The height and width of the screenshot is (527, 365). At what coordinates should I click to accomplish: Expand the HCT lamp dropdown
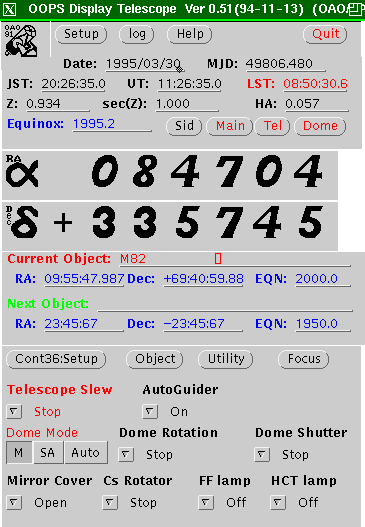pyautogui.click(x=278, y=503)
